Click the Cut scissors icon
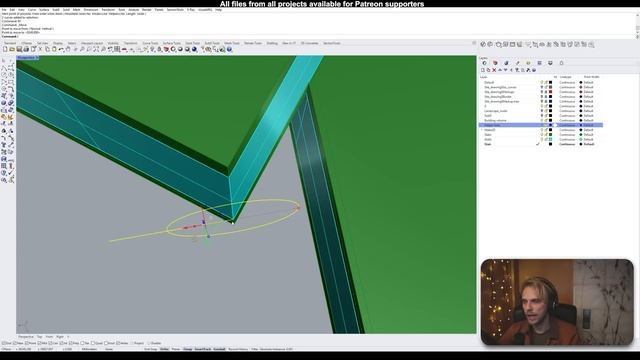The width and height of the screenshot is (640, 360). (x=40, y=49)
